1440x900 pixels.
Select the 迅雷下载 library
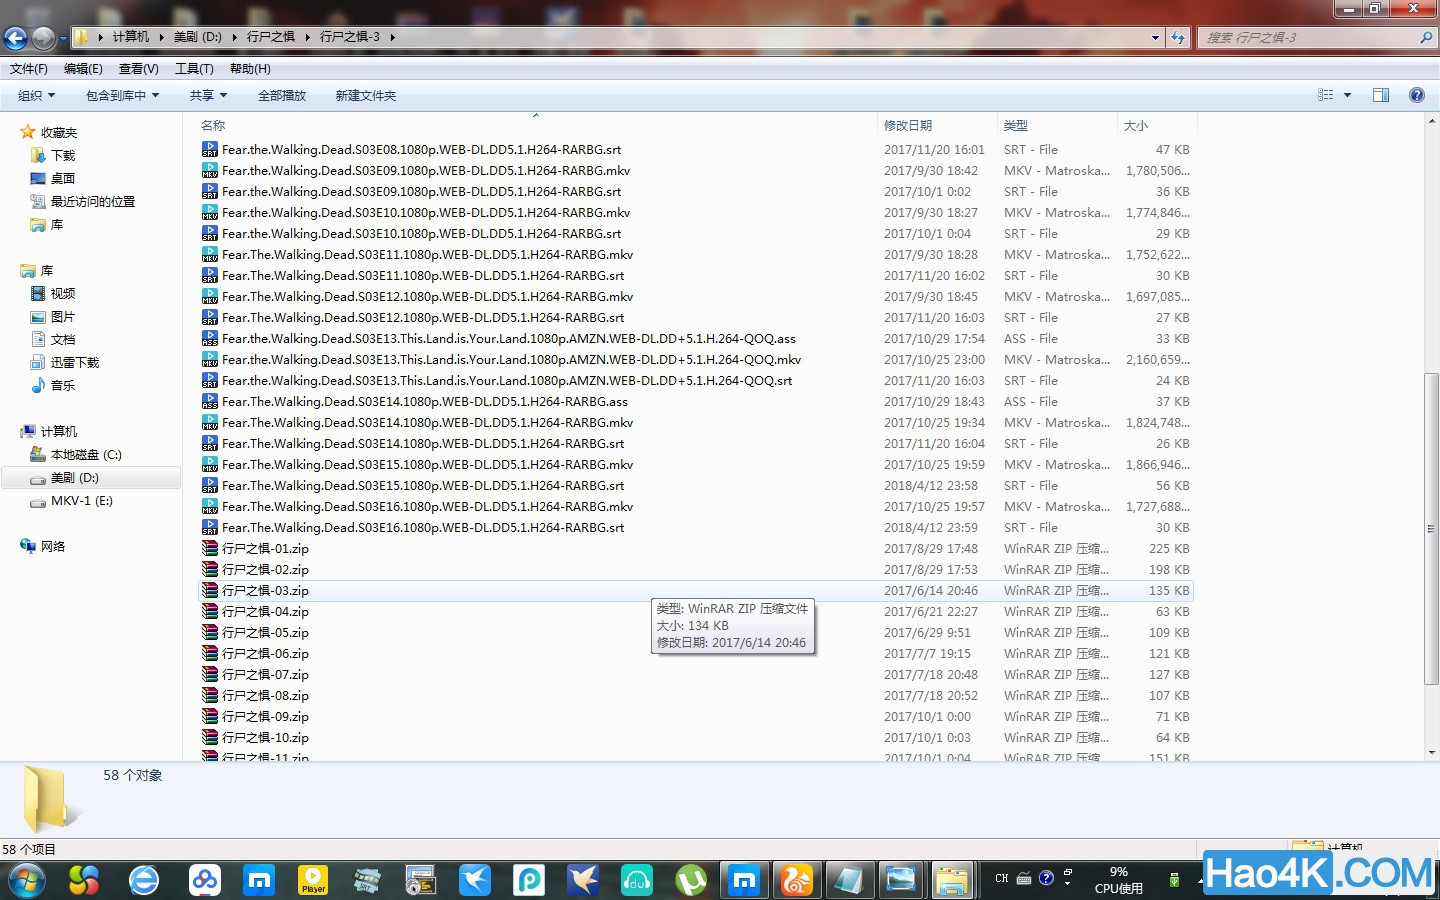tap(75, 362)
